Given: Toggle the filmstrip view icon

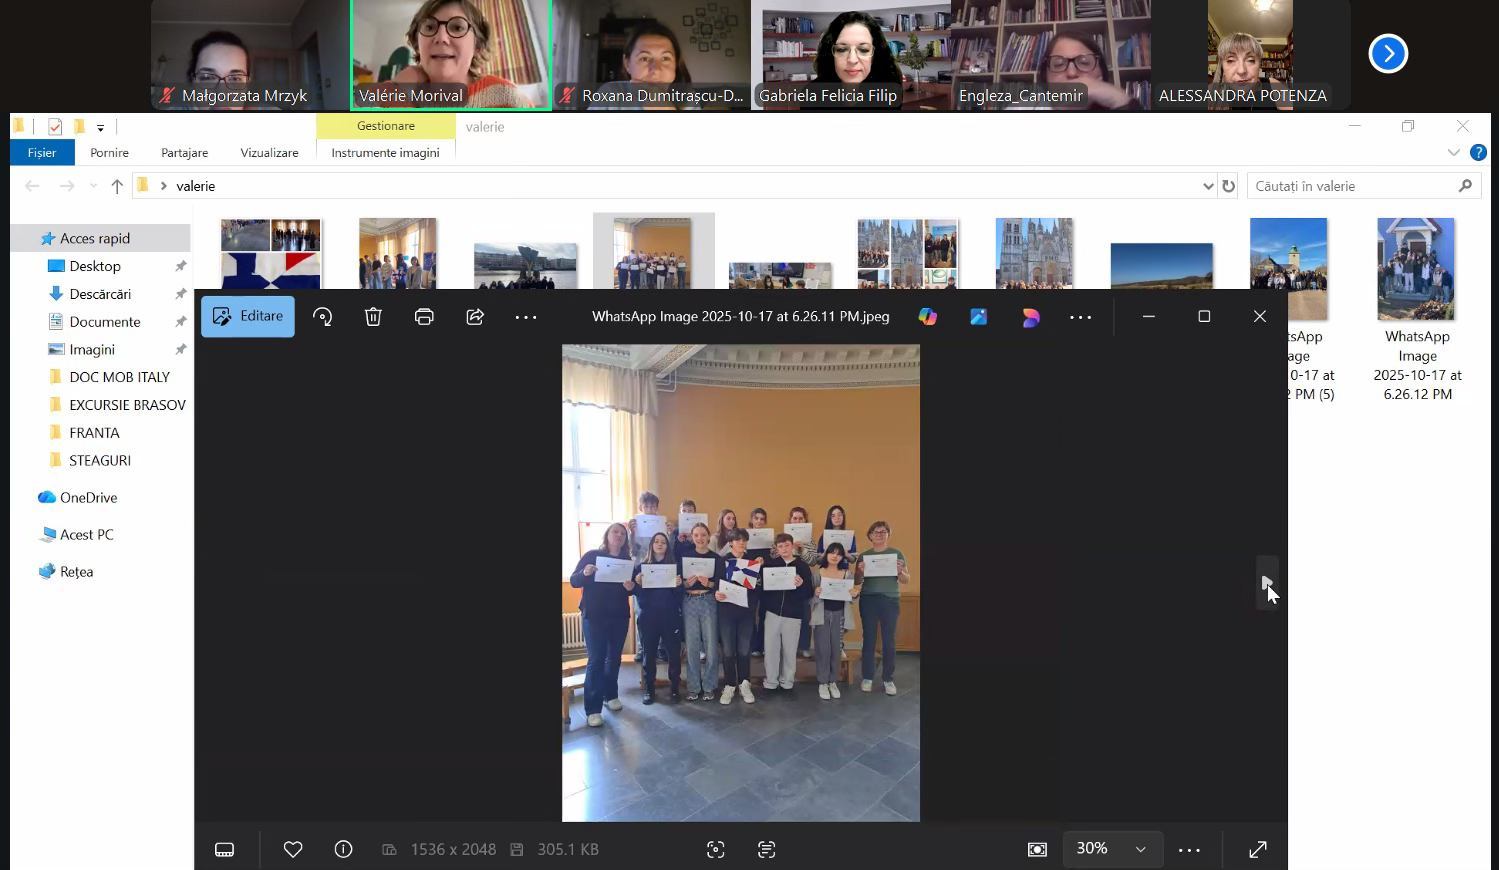Looking at the screenshot, I should [x=225, y=849].
